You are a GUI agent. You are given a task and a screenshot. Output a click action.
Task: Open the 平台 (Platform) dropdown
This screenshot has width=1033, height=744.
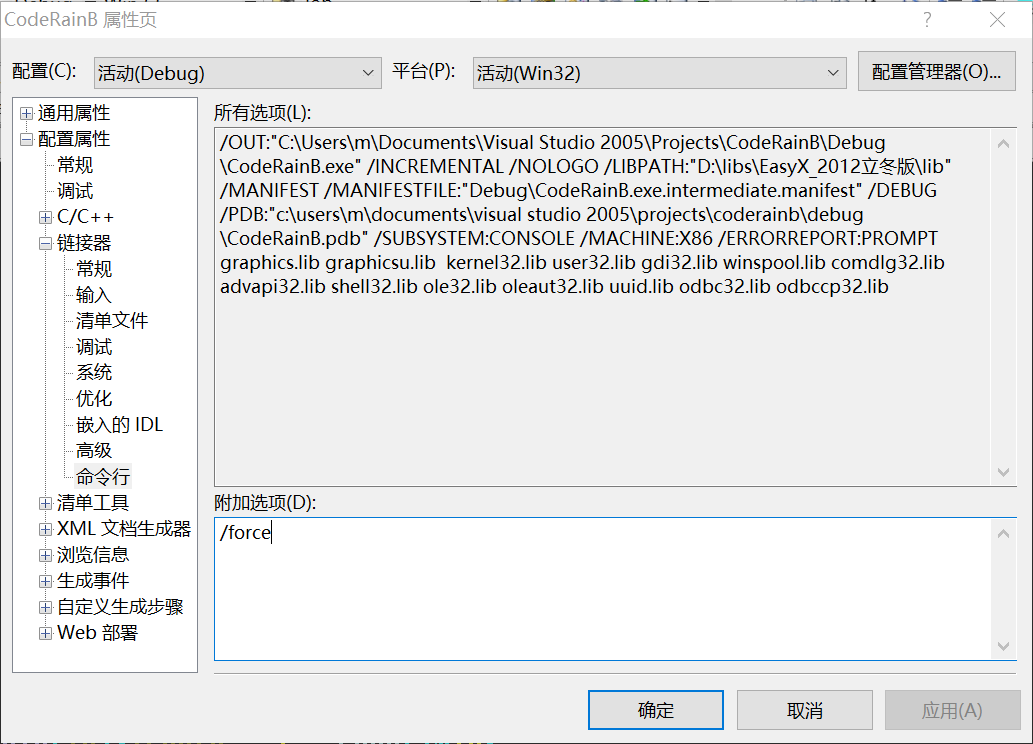[x=659, y=73]
